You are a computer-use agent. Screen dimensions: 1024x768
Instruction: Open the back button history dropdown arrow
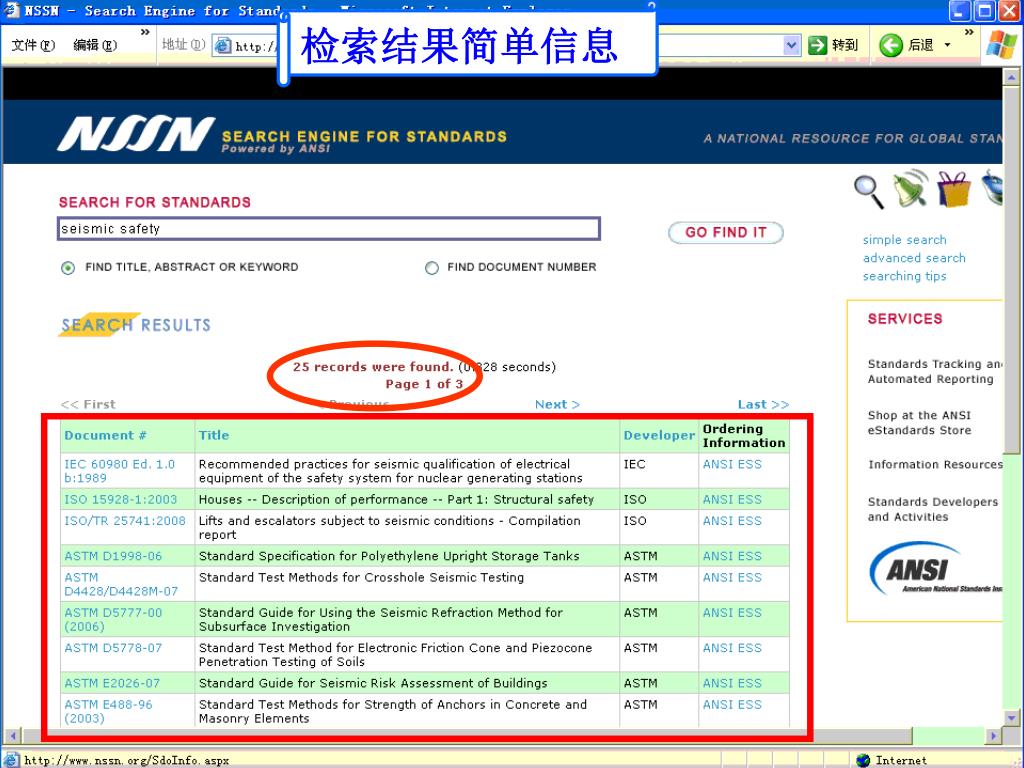click(x=947, y=45)
